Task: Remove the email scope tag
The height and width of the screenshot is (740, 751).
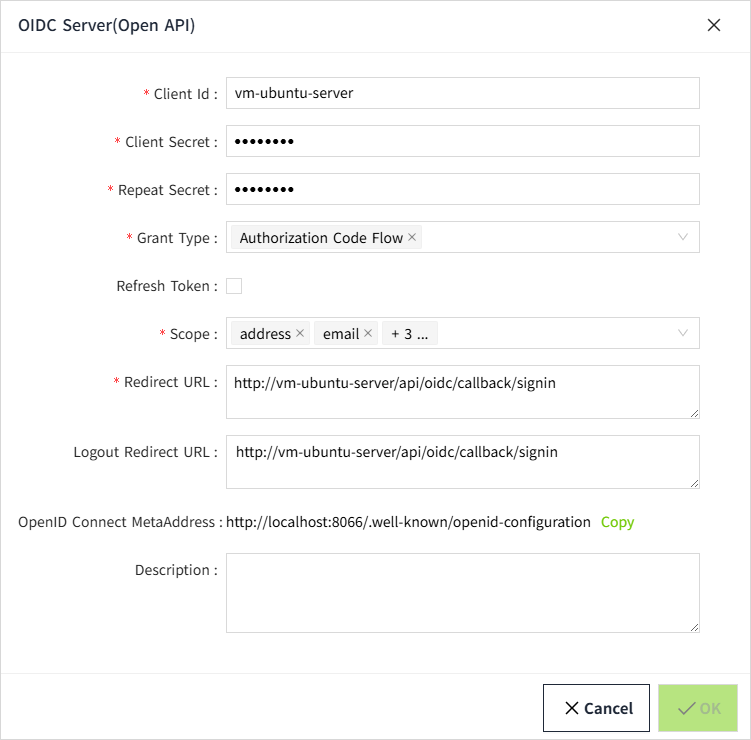Action: [368, 334]
